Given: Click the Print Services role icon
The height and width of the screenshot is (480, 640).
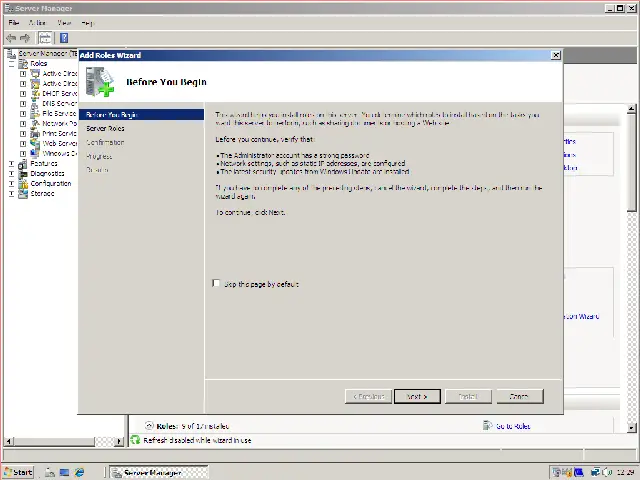Looking at the screenshot, I should 36,133.
